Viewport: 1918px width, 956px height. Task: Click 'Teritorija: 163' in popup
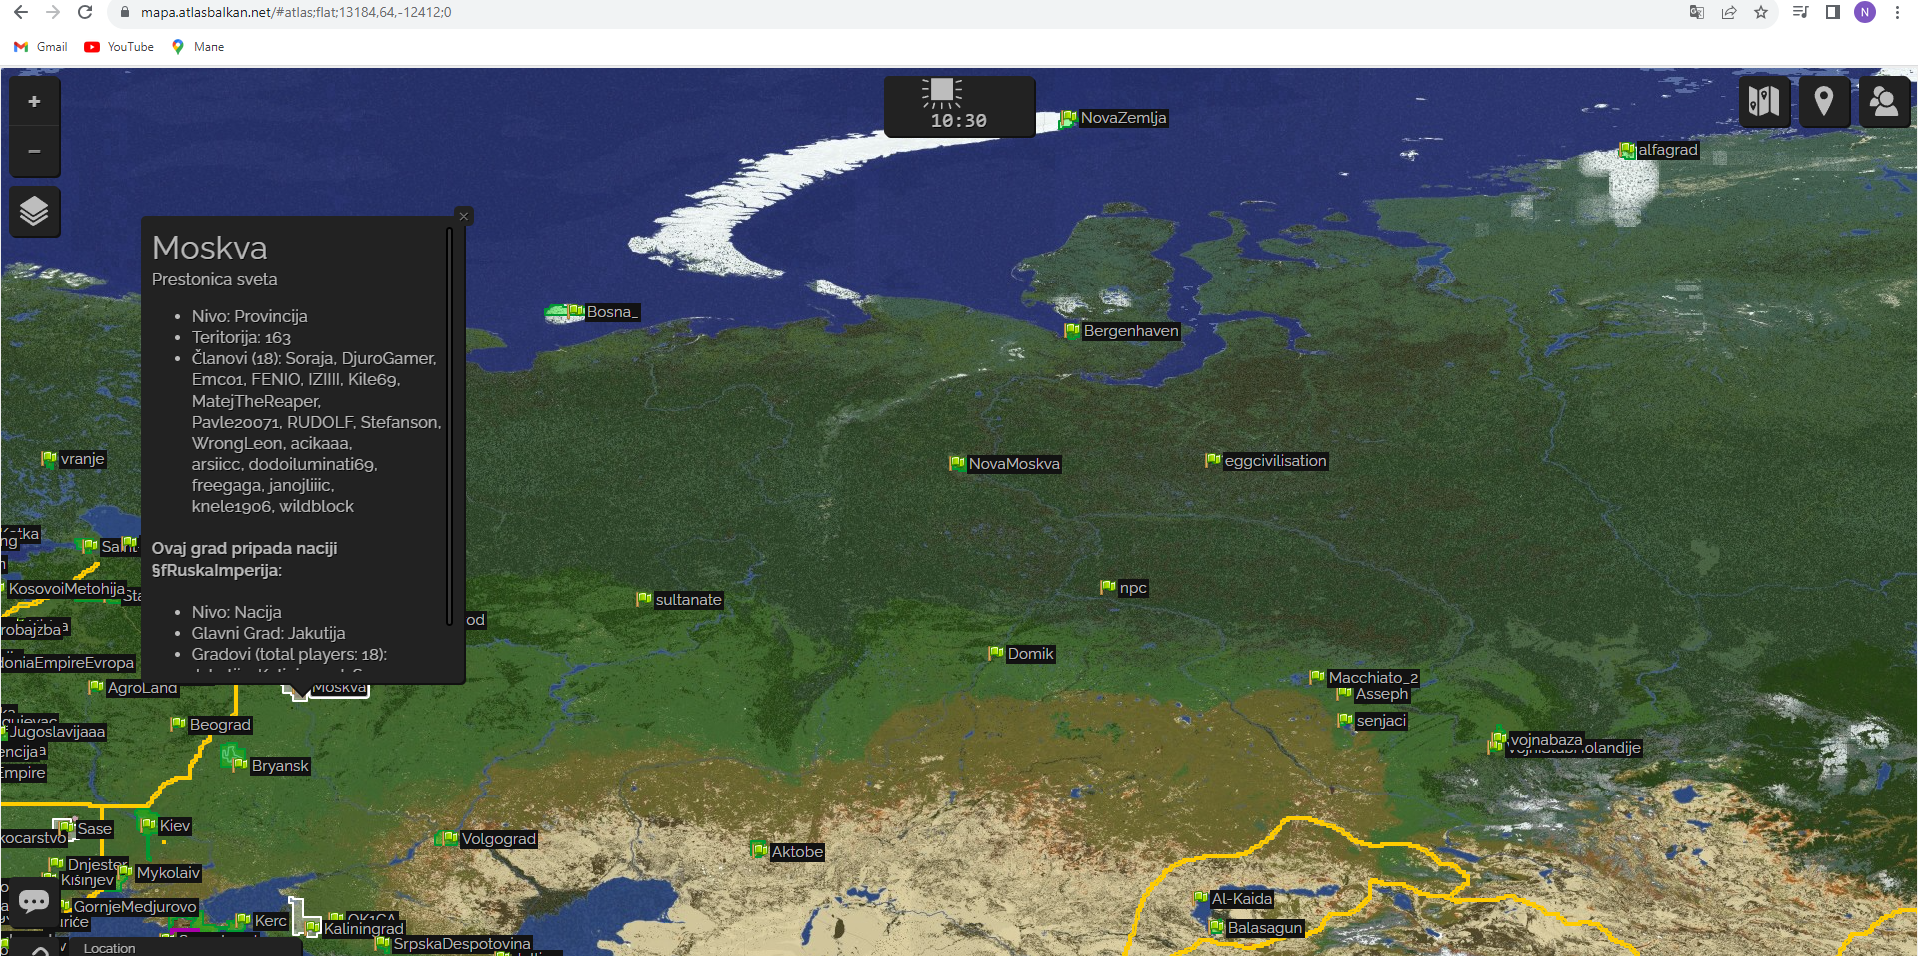pyautogui.click(x=241, y=338)
